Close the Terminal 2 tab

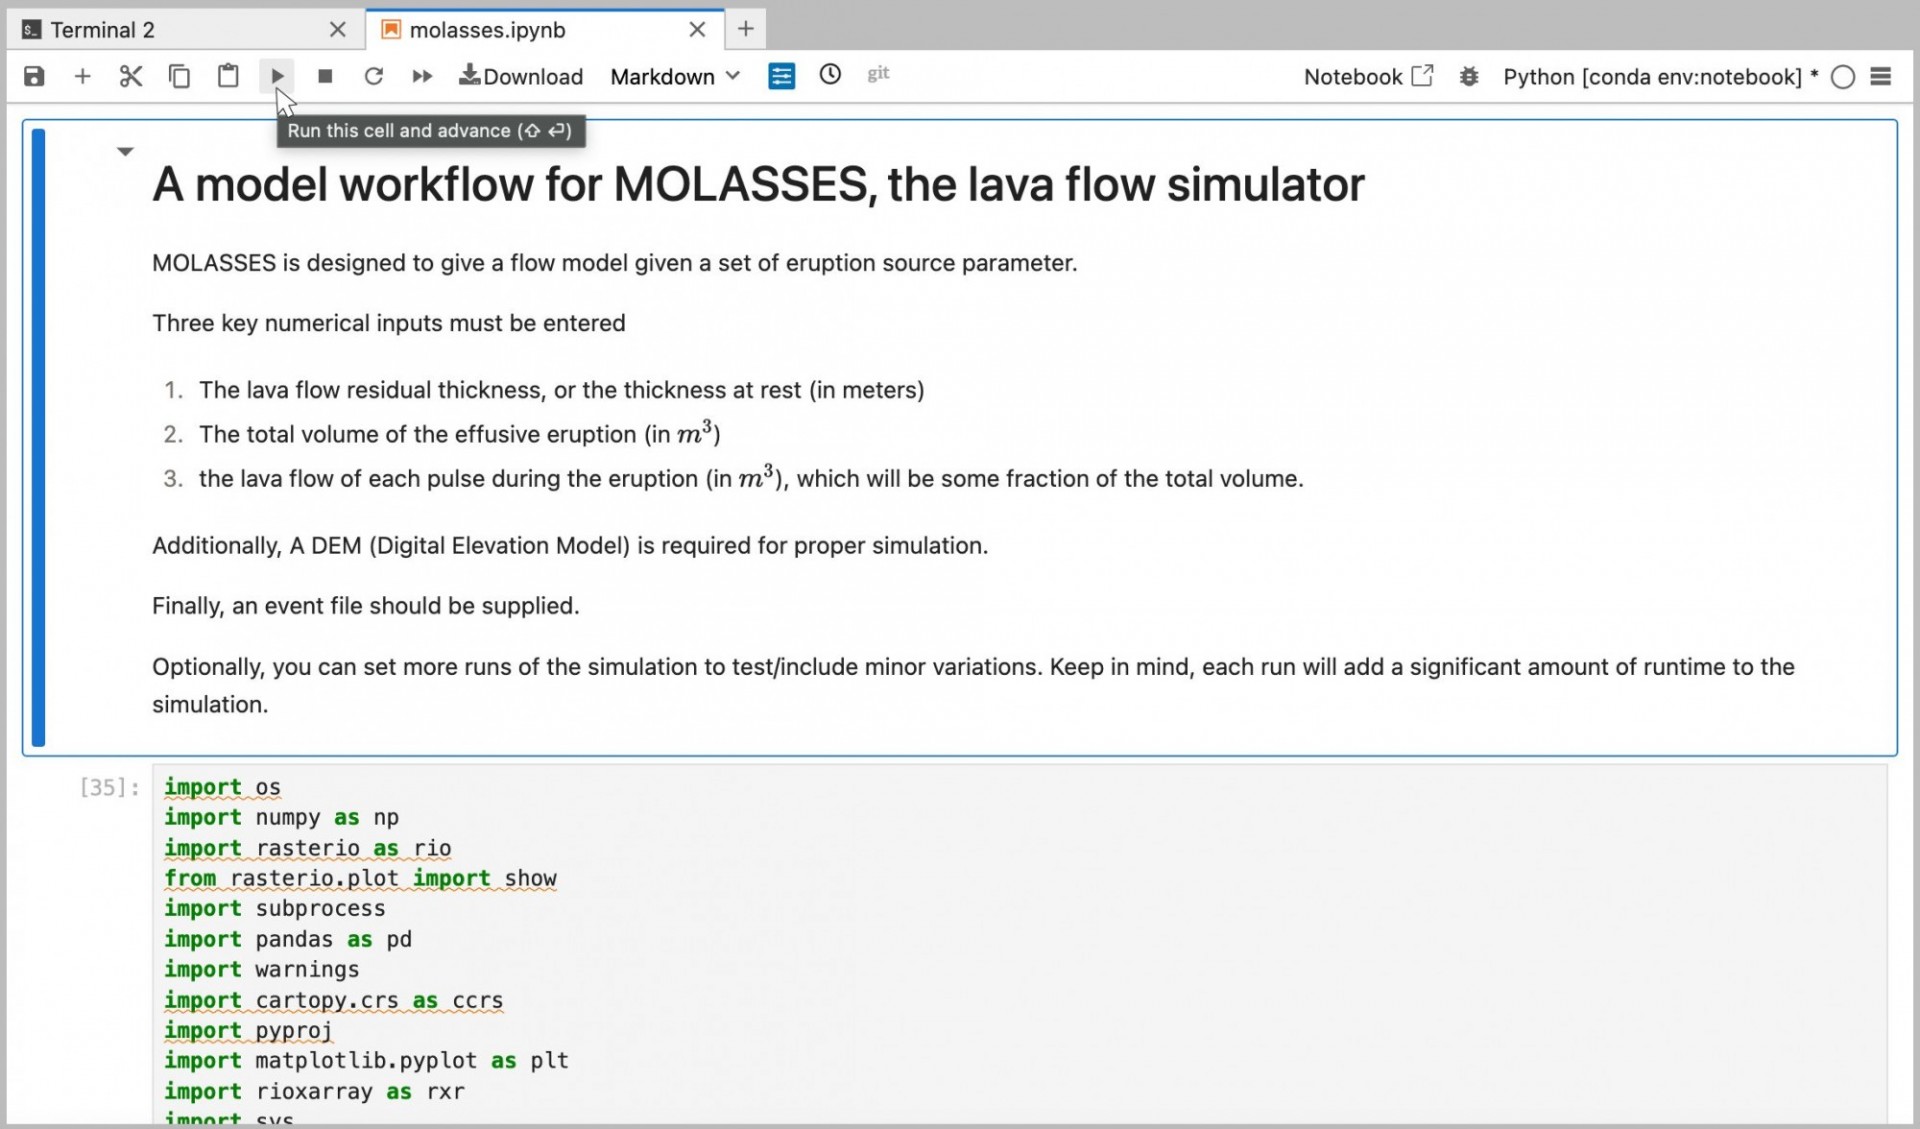click(337, 30)
